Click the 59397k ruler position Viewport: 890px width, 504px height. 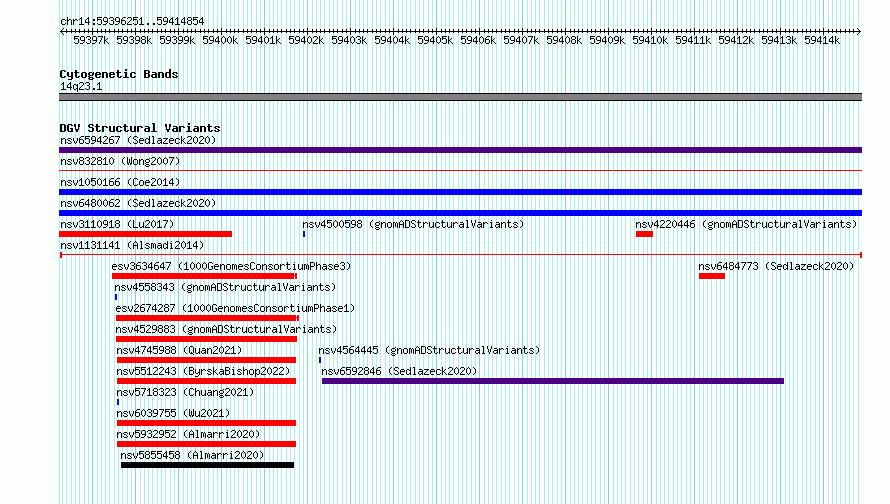click(91, 40)
